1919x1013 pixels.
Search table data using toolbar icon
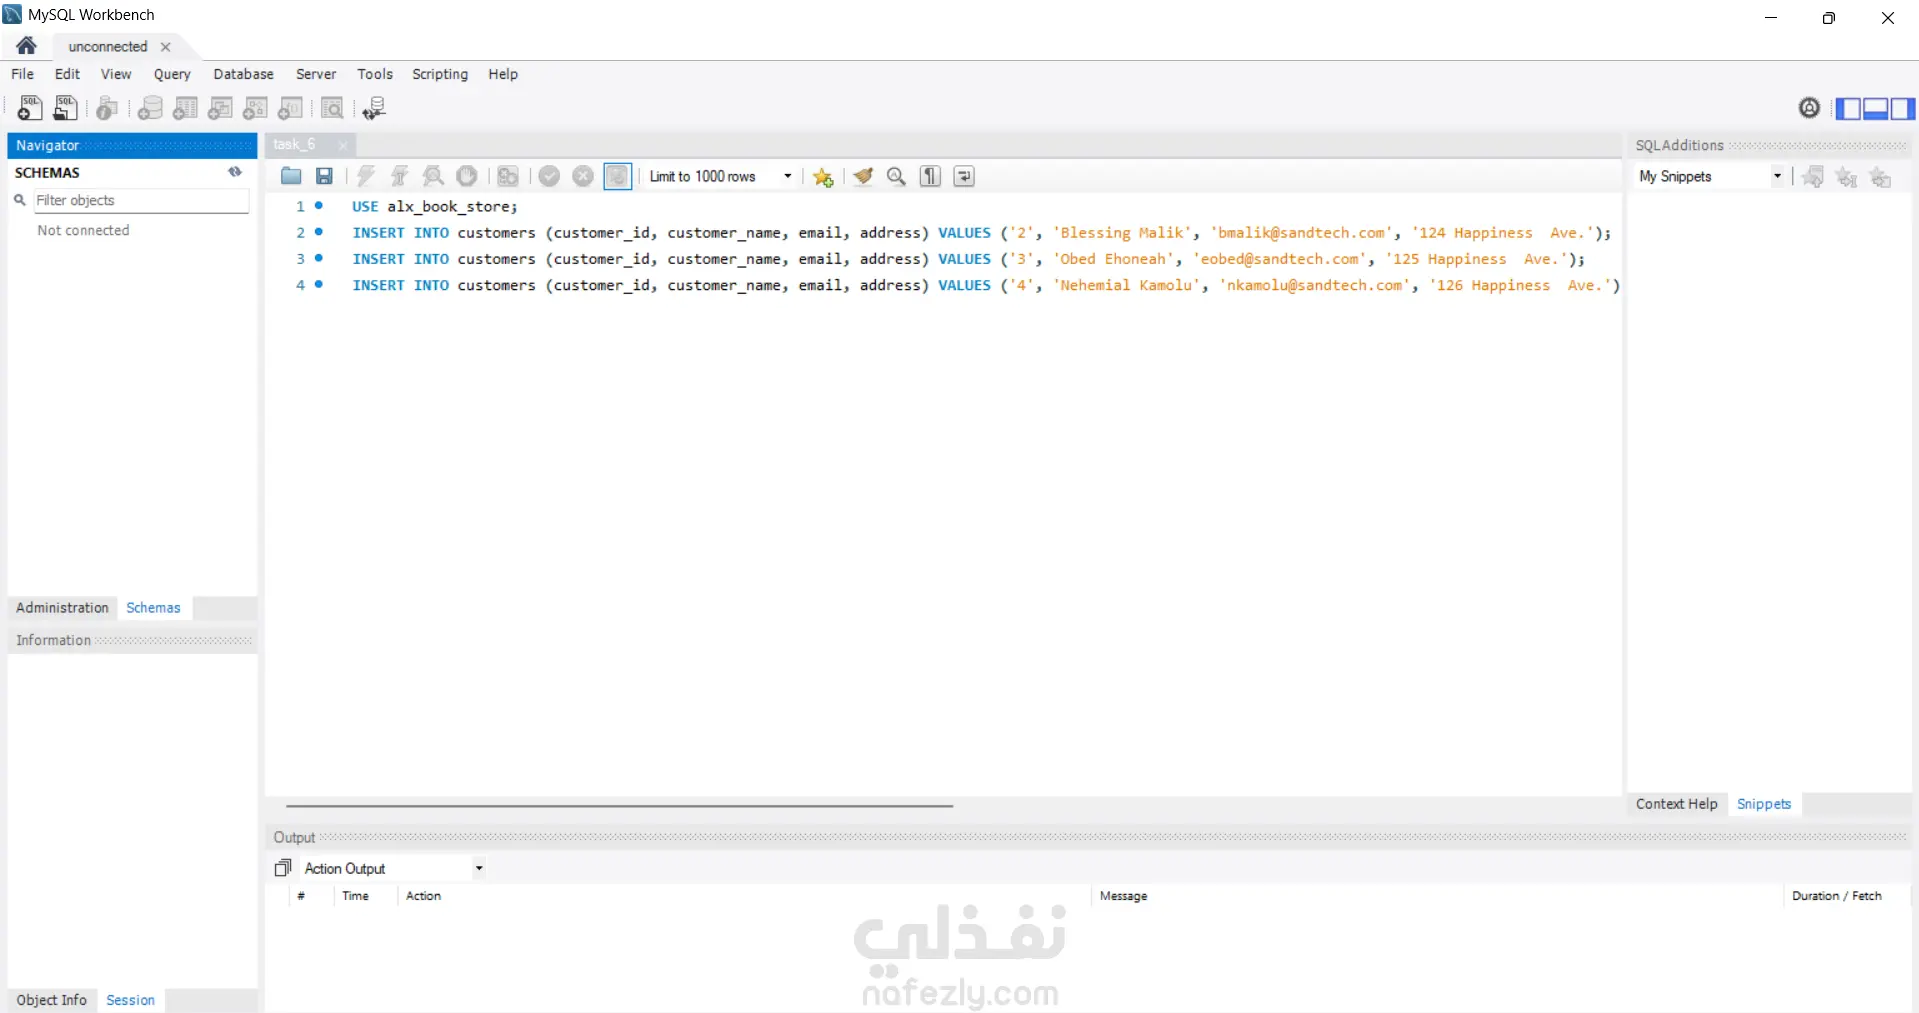click(x=332, y=108)
